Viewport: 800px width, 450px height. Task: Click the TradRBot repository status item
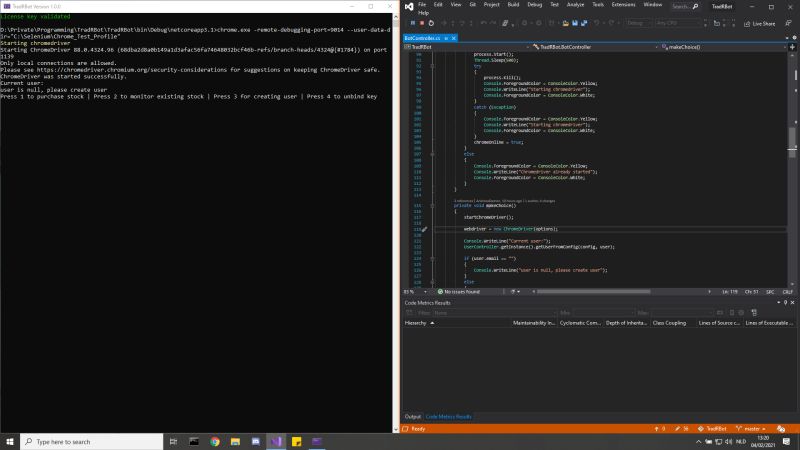(712, 429)
